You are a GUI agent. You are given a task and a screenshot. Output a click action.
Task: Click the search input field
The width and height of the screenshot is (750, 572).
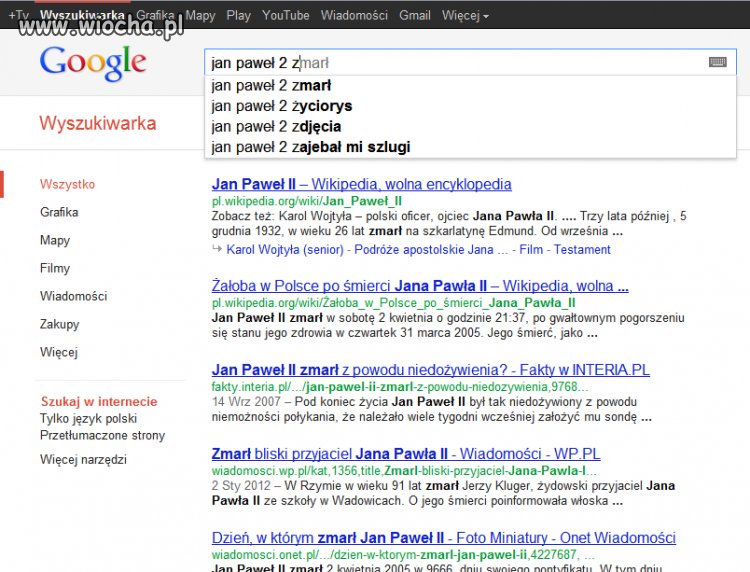470,62
